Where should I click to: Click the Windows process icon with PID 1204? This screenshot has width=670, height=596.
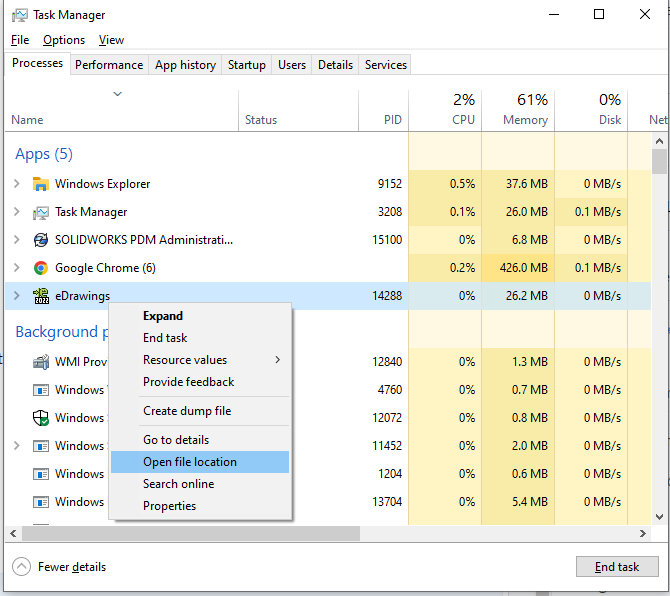41,474
